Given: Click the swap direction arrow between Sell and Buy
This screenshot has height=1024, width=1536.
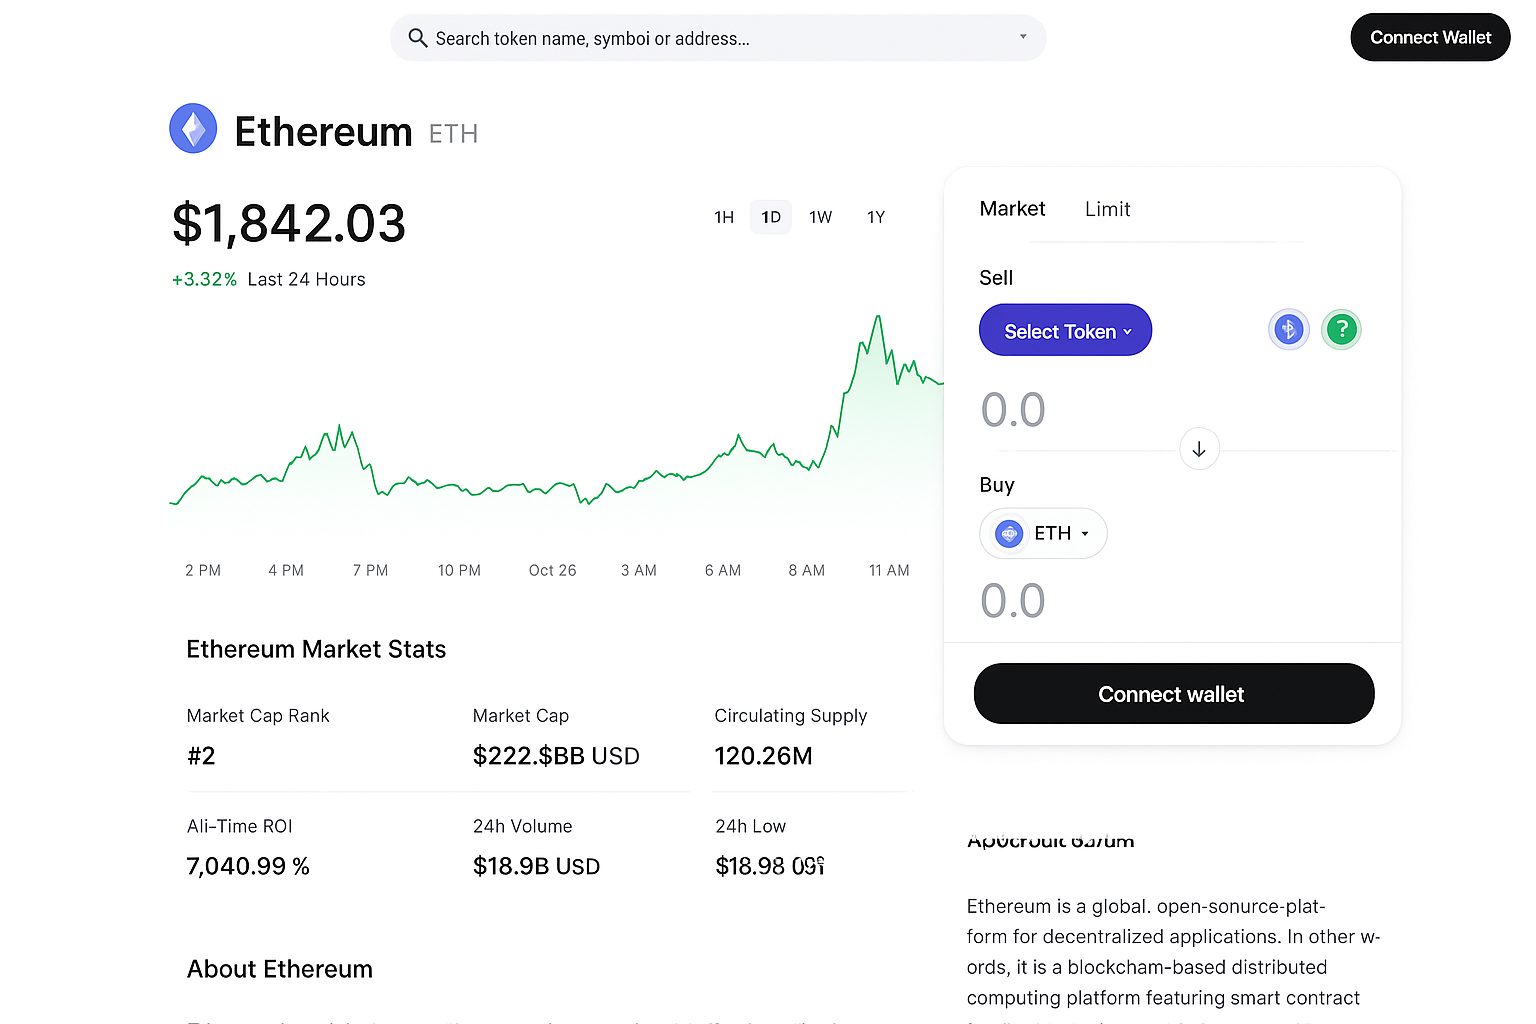Looking at the screenshot, I should [1199, 448].
